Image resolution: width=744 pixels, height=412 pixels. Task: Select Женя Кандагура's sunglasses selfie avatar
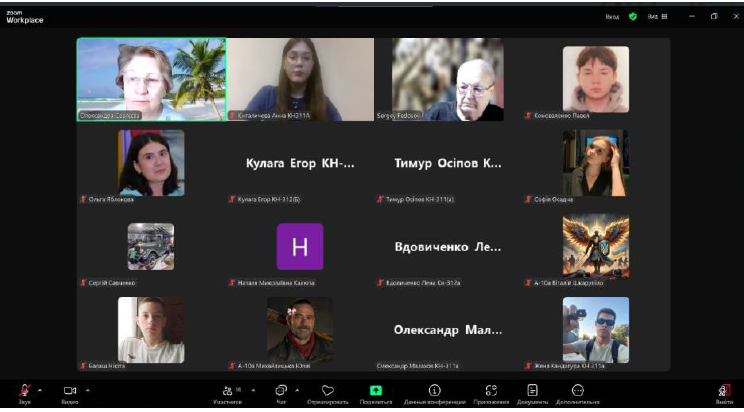tap(596, 330)
